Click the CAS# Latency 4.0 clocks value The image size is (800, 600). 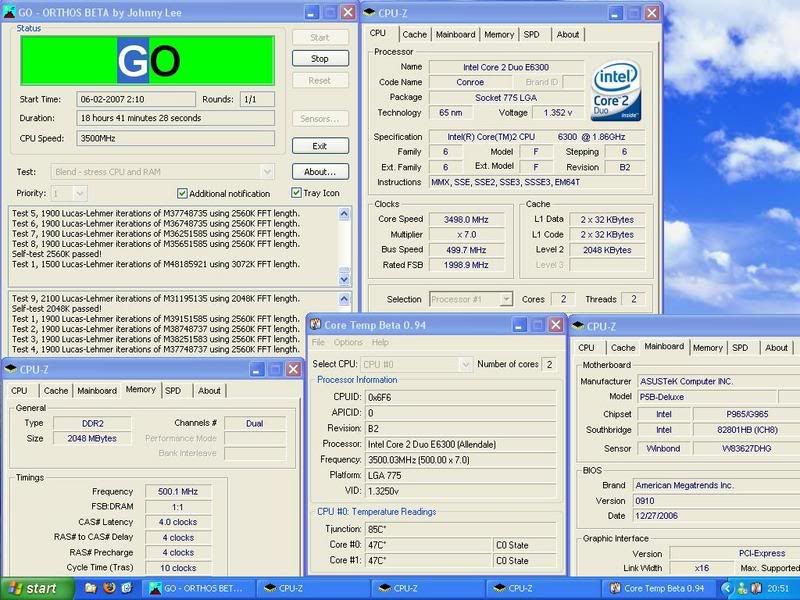(x=178, y=522)
